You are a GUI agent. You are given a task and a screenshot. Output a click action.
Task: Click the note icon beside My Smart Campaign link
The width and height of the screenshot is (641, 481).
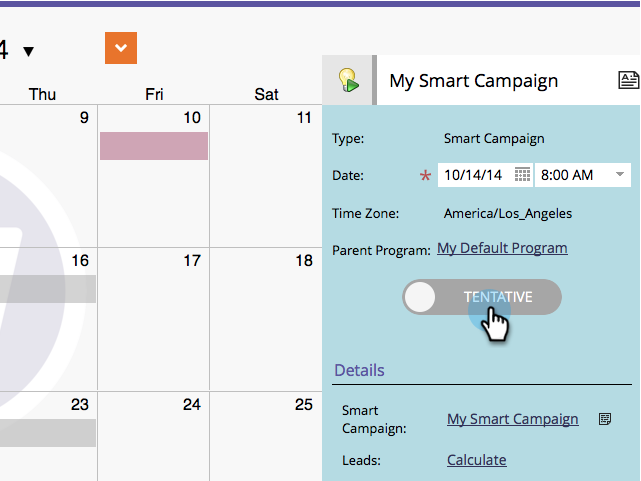tap(604, 419)
